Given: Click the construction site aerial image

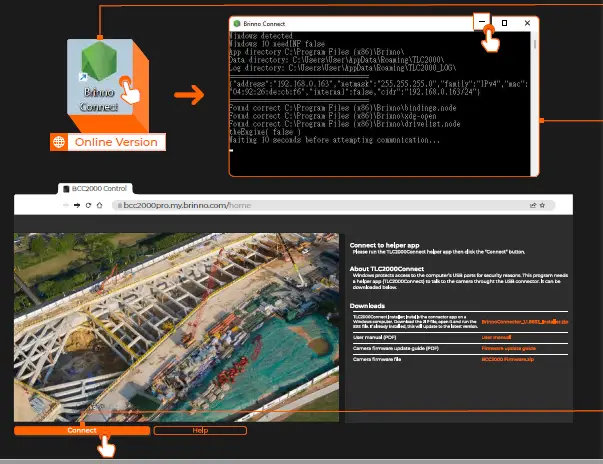Looking at the screenshot, I should click(177, 327).
